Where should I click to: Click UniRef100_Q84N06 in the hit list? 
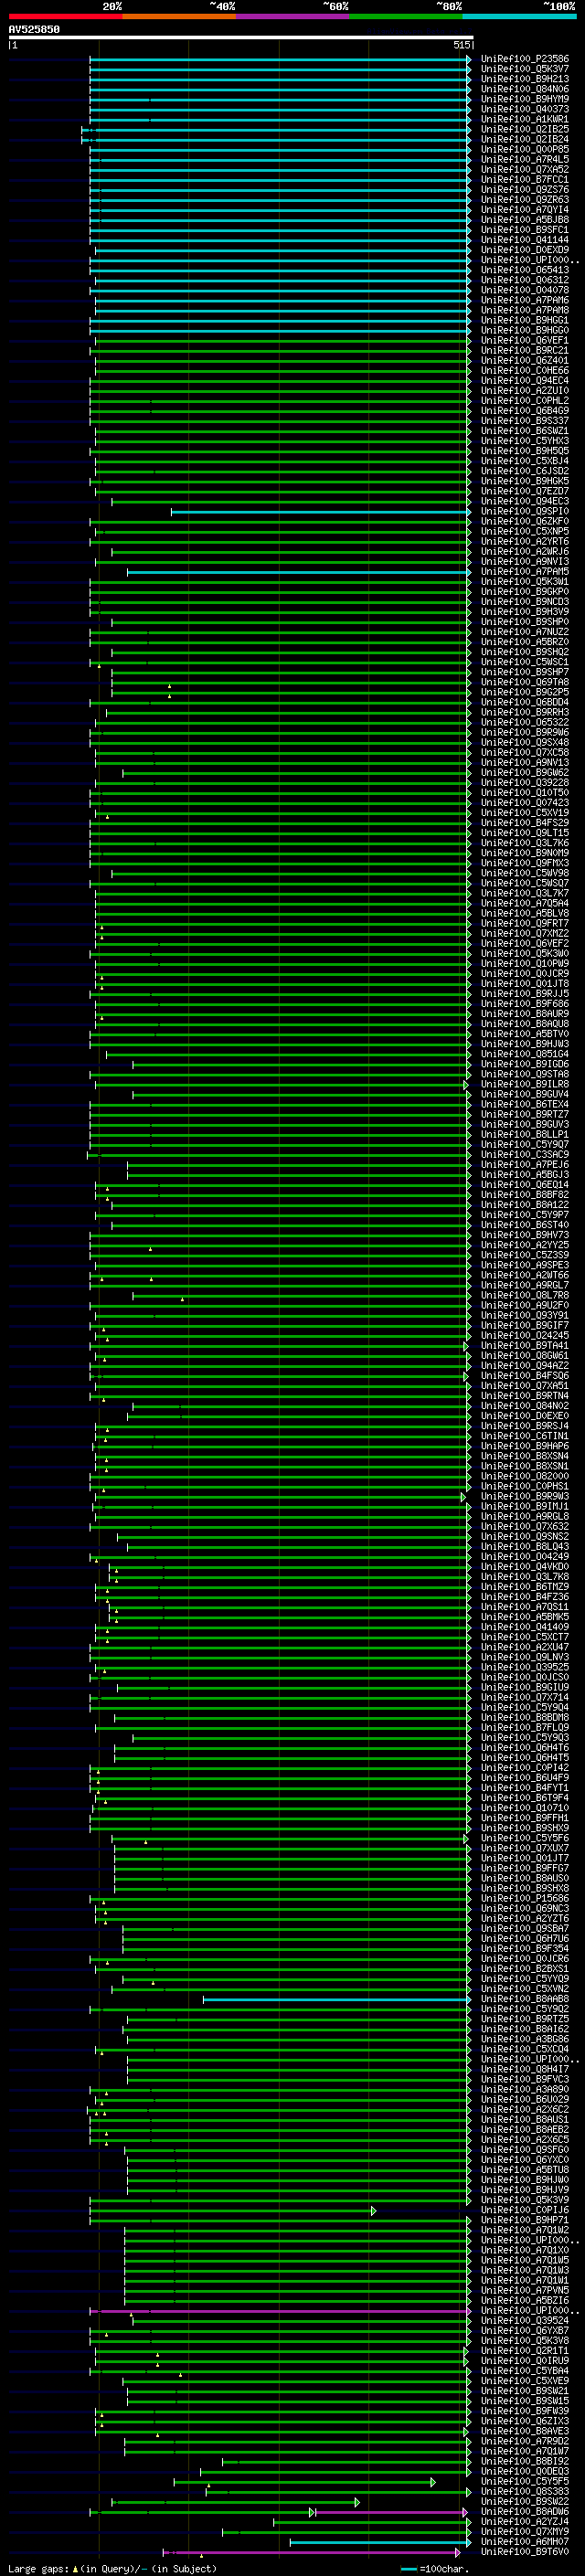tap(525, 89)
